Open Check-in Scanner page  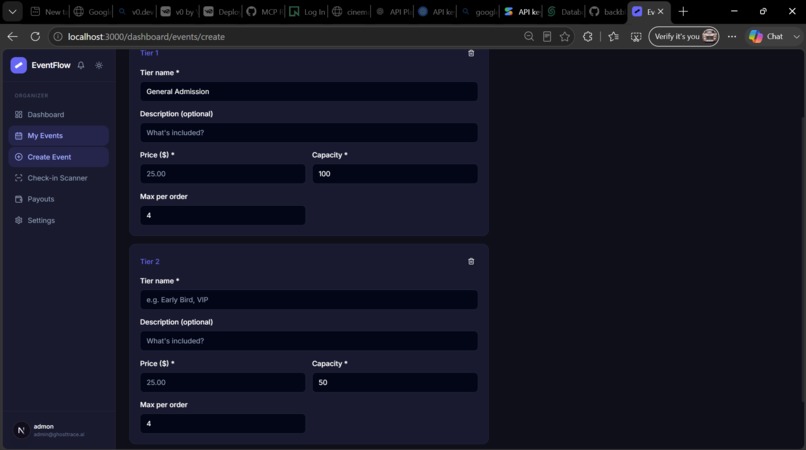(x=59, y=178)
